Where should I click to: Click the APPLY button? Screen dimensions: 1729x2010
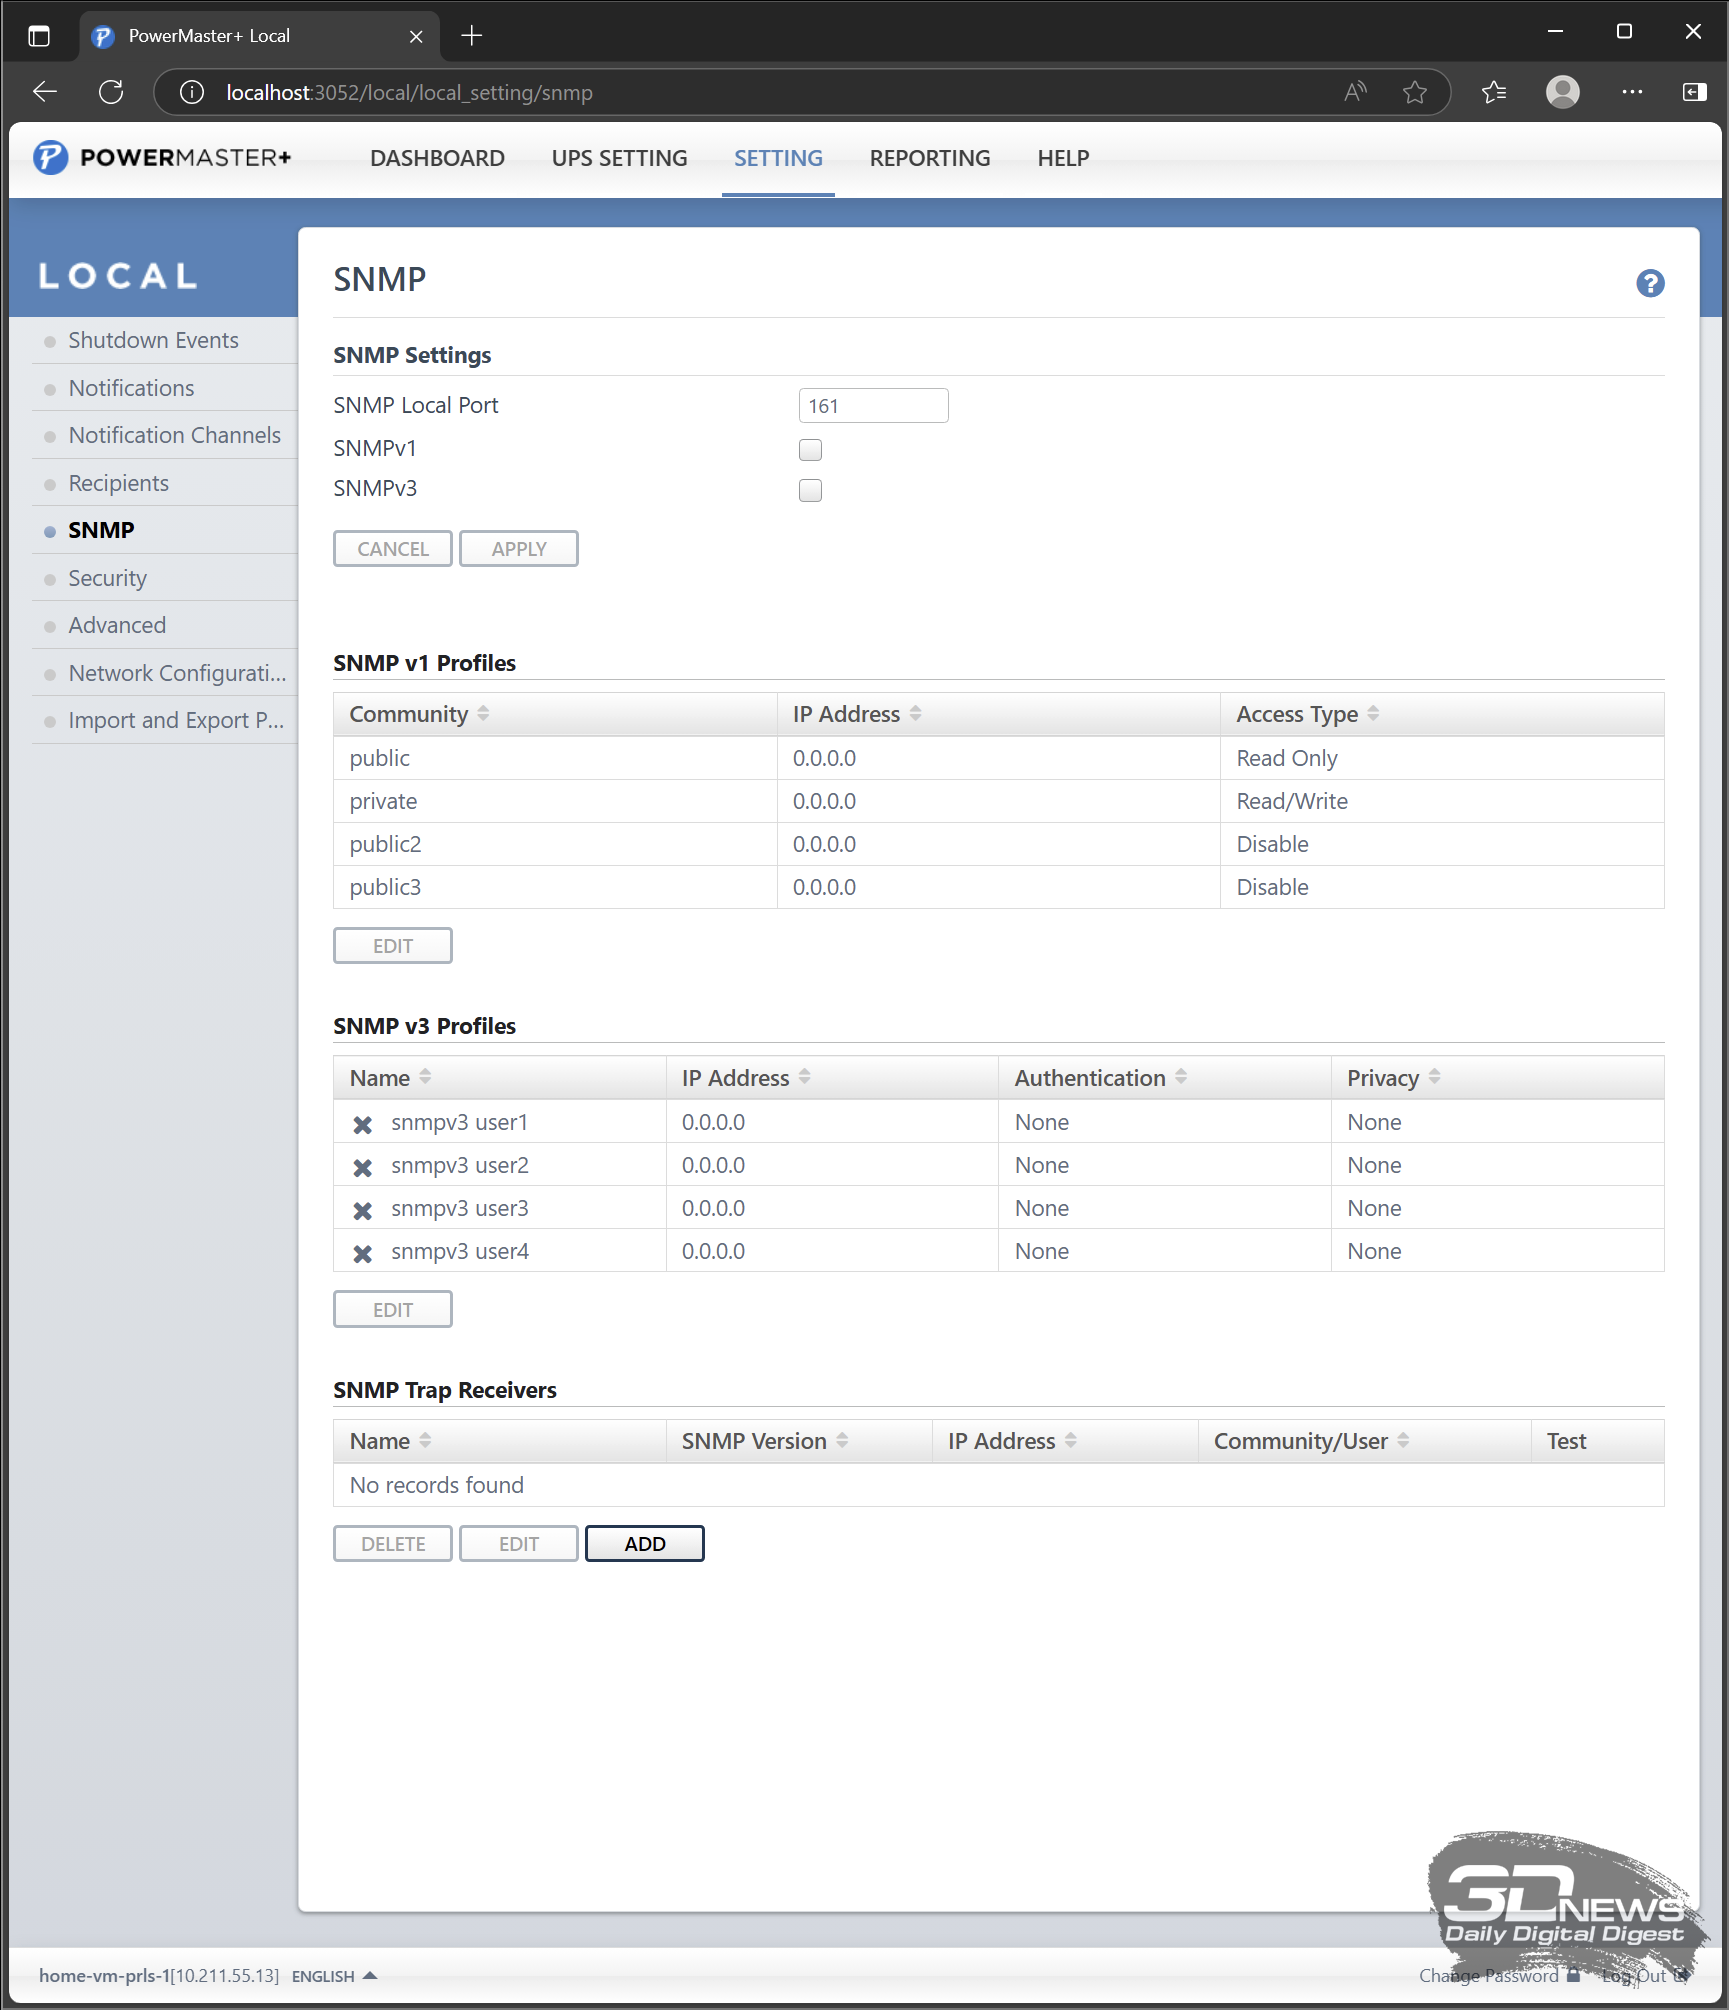coord(519,549)
